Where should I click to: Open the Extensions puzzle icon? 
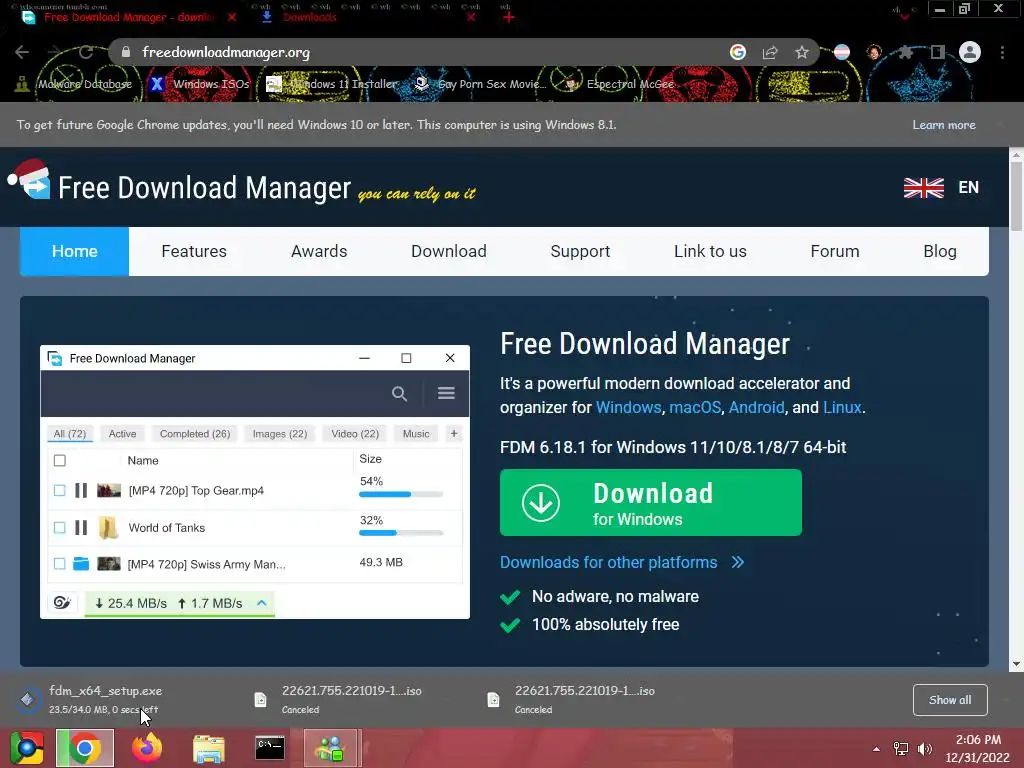[905, 52]
